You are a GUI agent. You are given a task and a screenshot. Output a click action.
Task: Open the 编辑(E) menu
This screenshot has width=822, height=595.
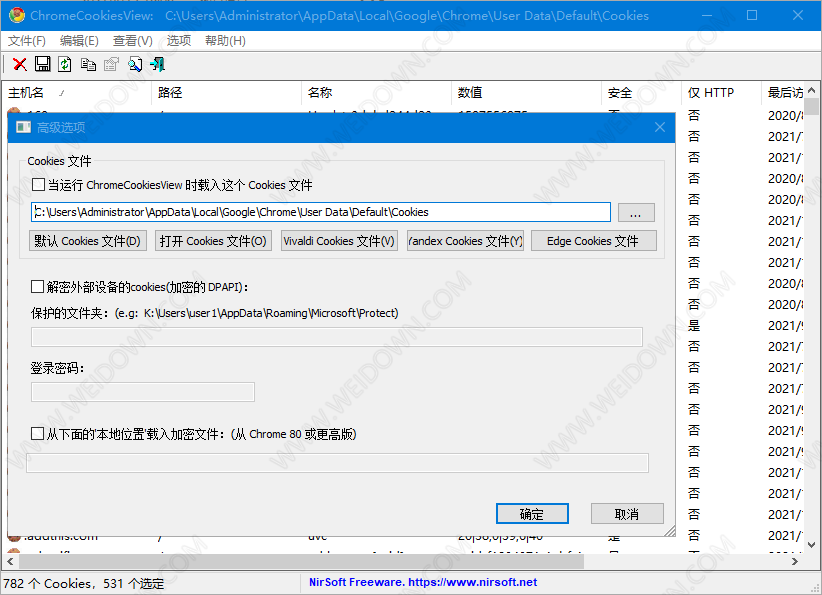click(79, 40)
